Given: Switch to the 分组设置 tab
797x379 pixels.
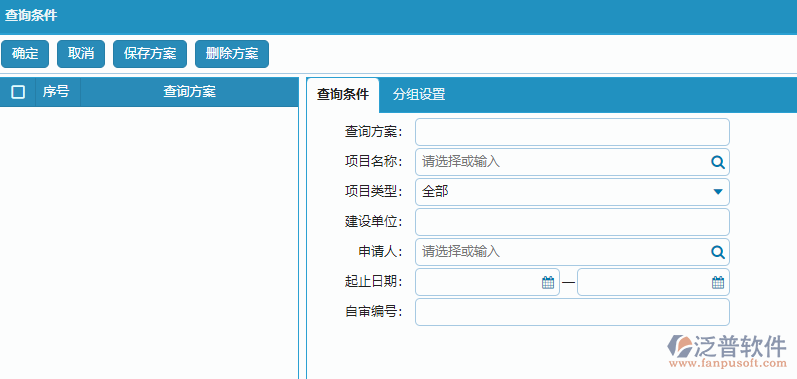Looking at the screenshot, I should 419,94.
